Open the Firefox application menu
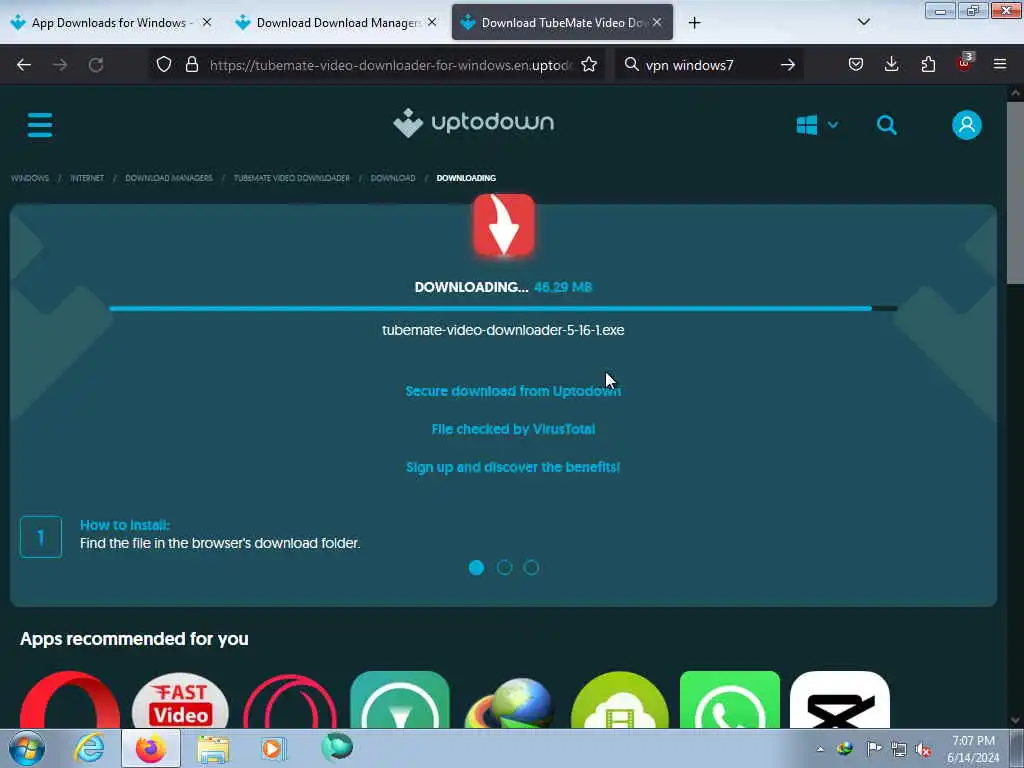This screenshot has height=768, width=1024. tap(1000, 64)
